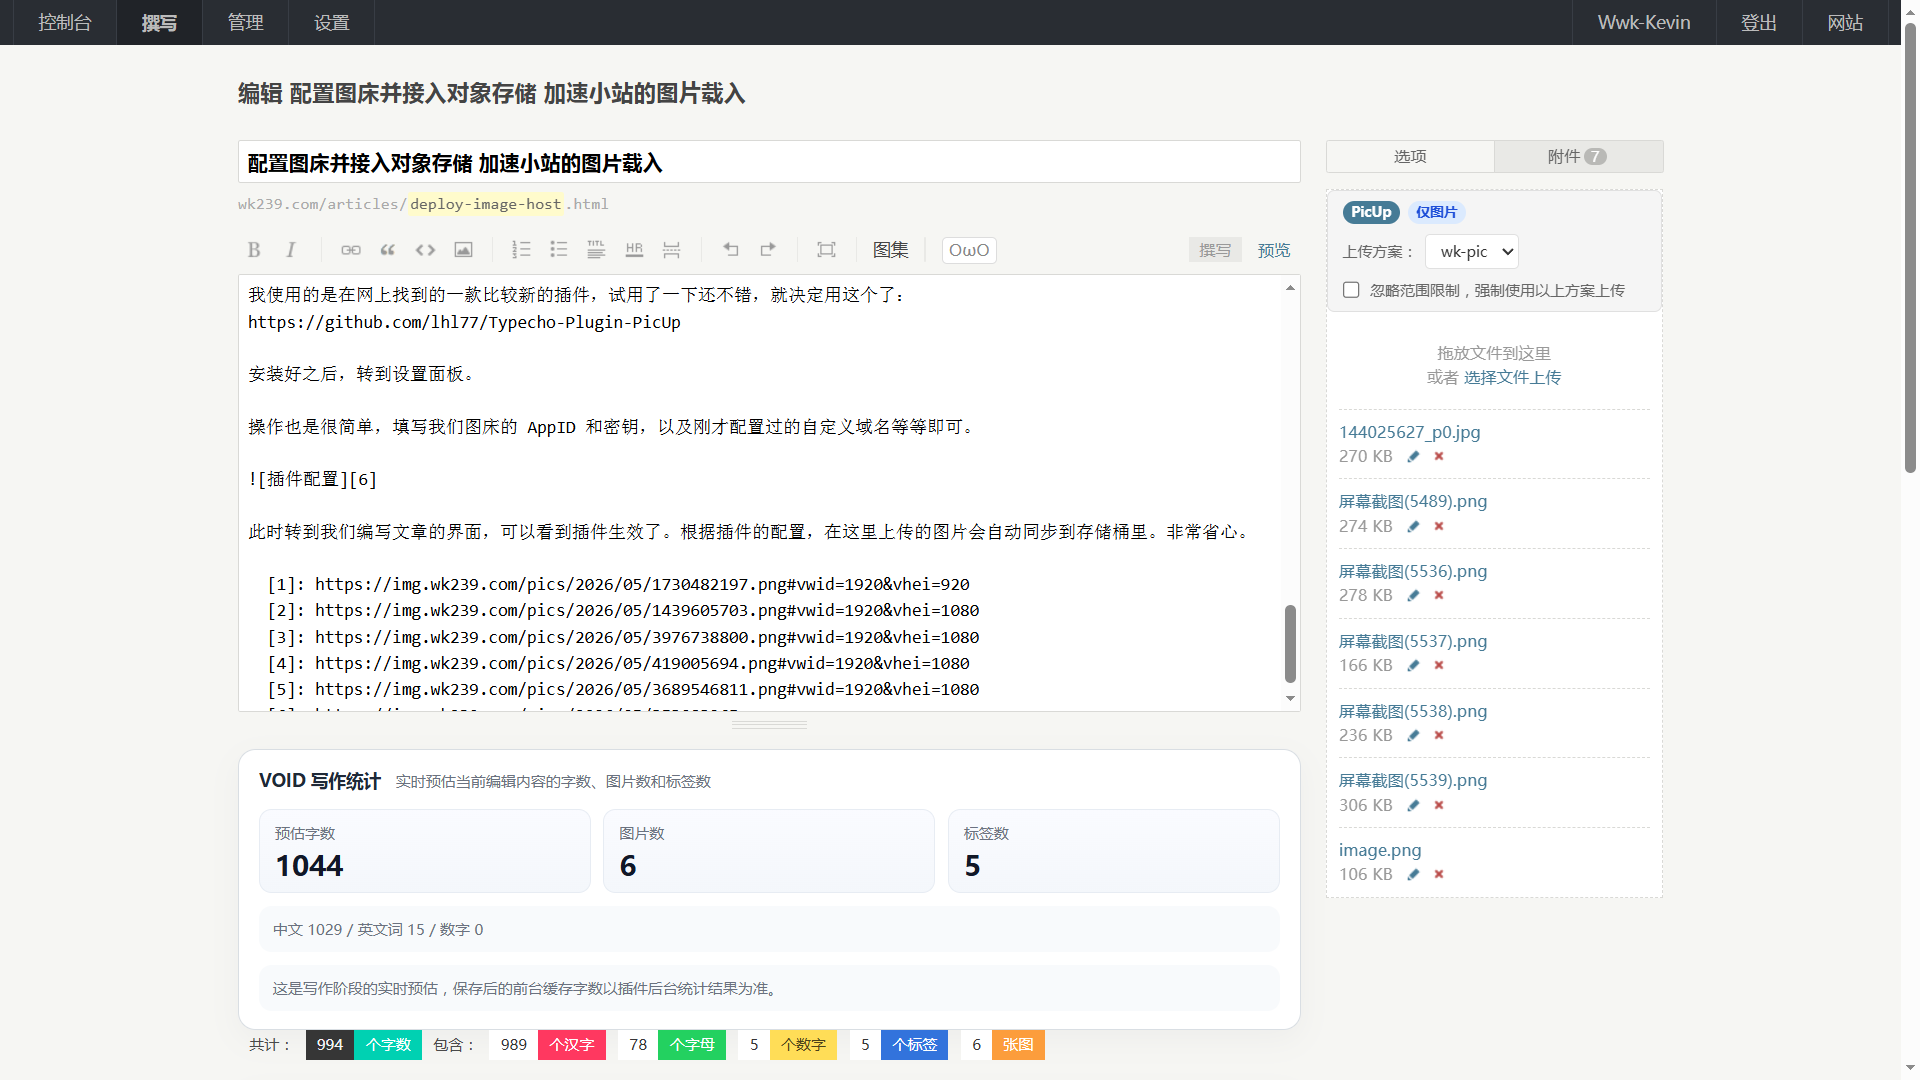Viewport: 1920px width, 1080px height.
Task: Insert a hyperlink via the link icon
Action: coord(351,250)
